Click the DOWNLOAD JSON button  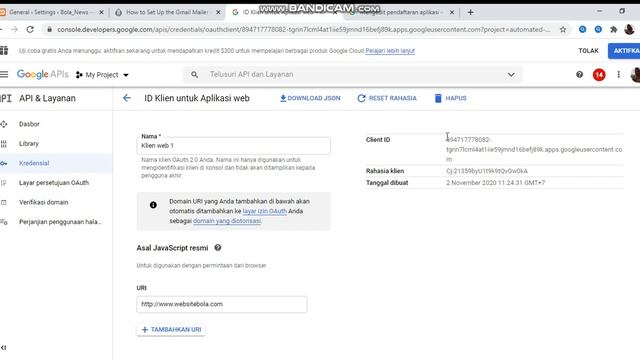310,98
